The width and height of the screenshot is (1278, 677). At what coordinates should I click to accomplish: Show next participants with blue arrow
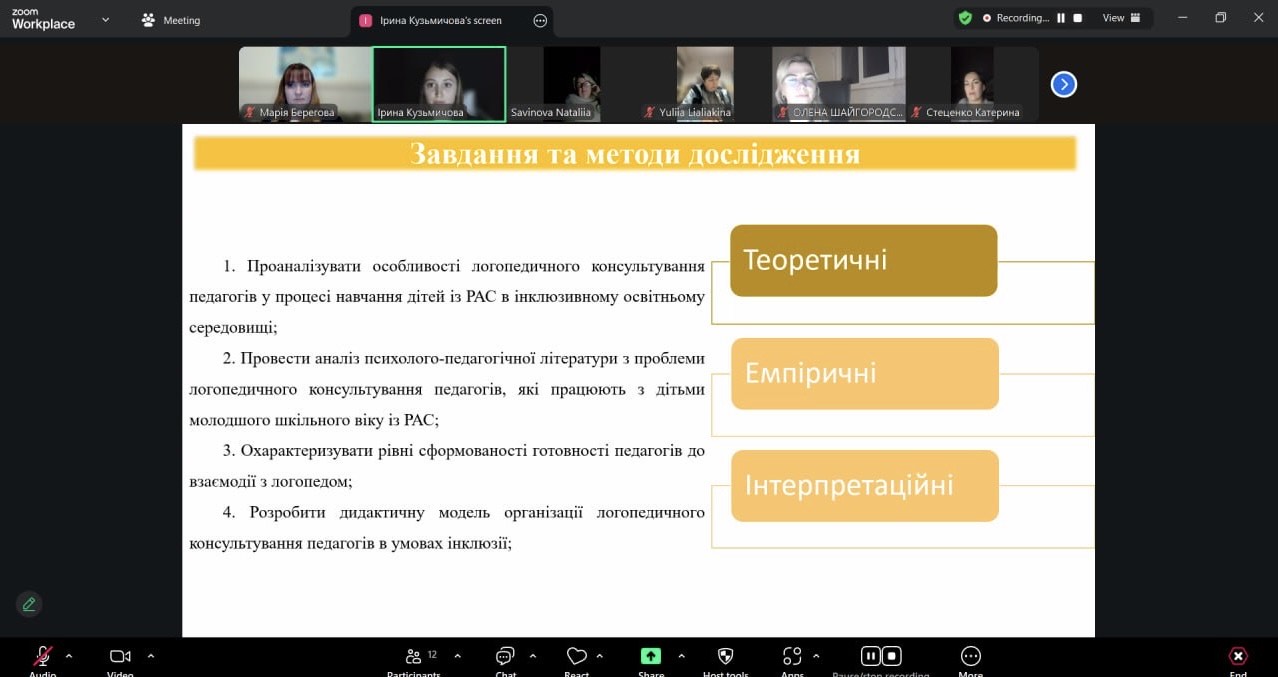[1063, 85]
